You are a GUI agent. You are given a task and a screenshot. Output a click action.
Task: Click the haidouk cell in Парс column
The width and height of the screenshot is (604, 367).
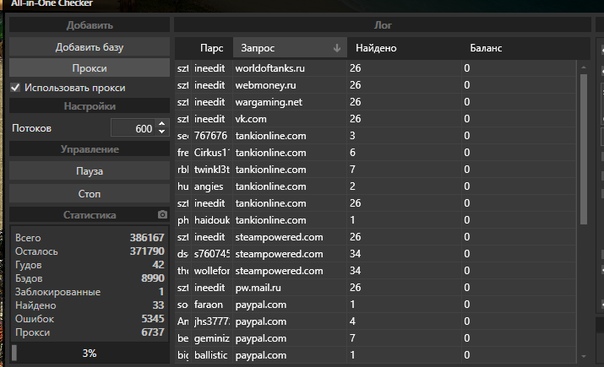coord(211,220)
